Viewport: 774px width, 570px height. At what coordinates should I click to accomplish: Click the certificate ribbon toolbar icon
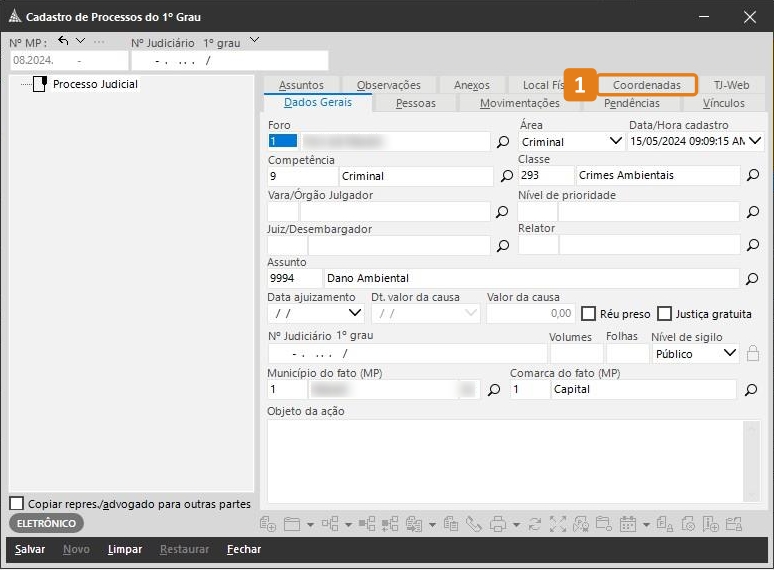point(581,524)
